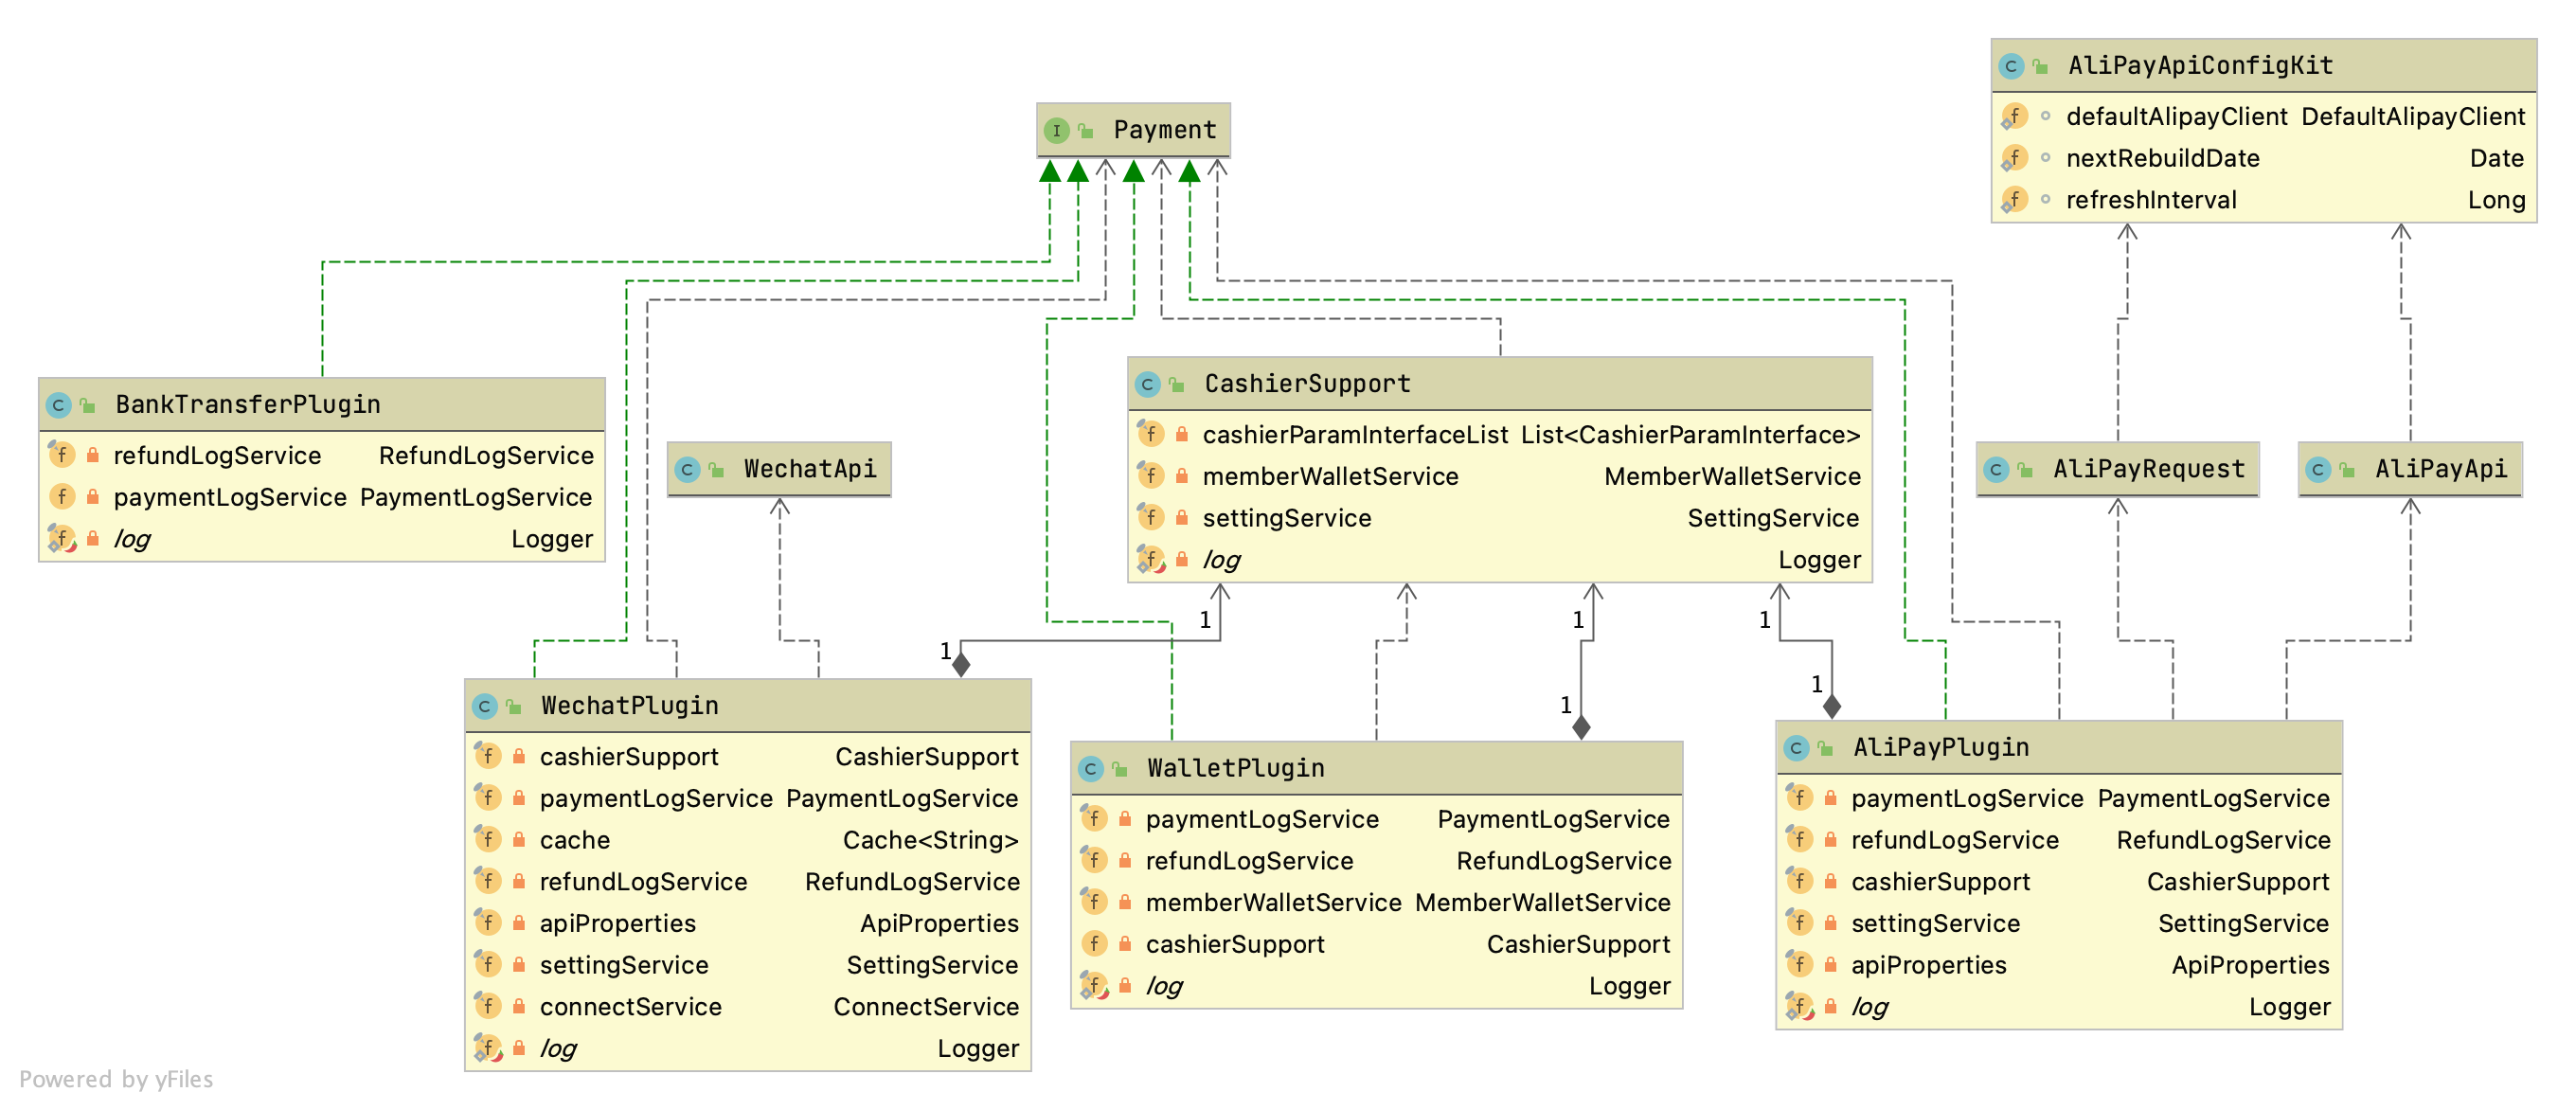Click field icon of refreshInterval

(2013, 200)
